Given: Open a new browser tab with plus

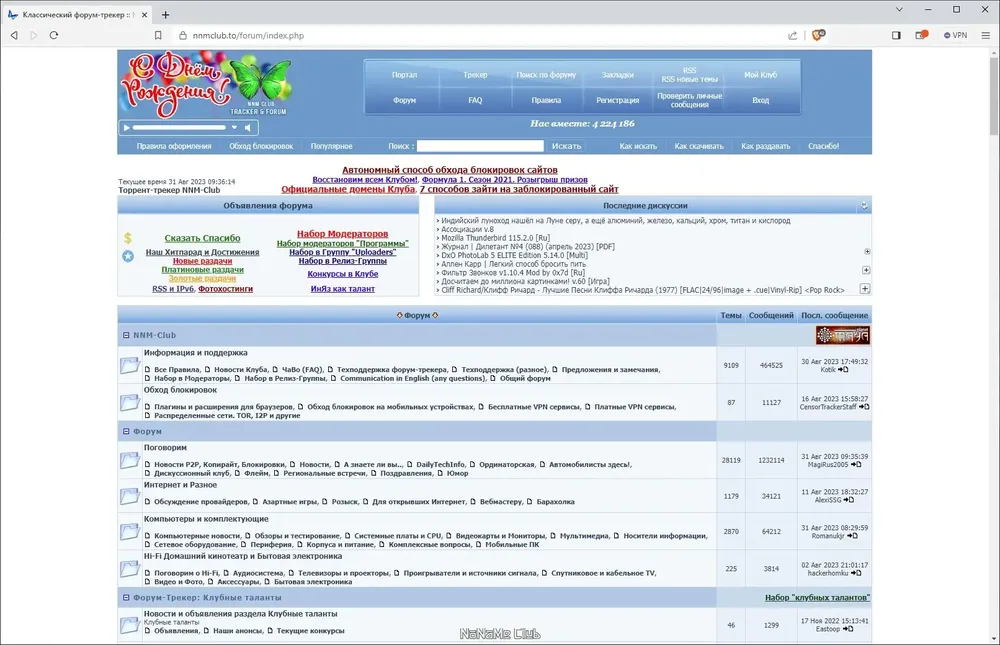Looking at the screenshot, I should click(x=165, y=15).
